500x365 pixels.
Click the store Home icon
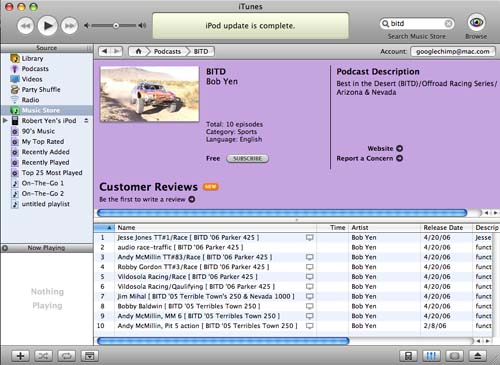tap(138, 51)
